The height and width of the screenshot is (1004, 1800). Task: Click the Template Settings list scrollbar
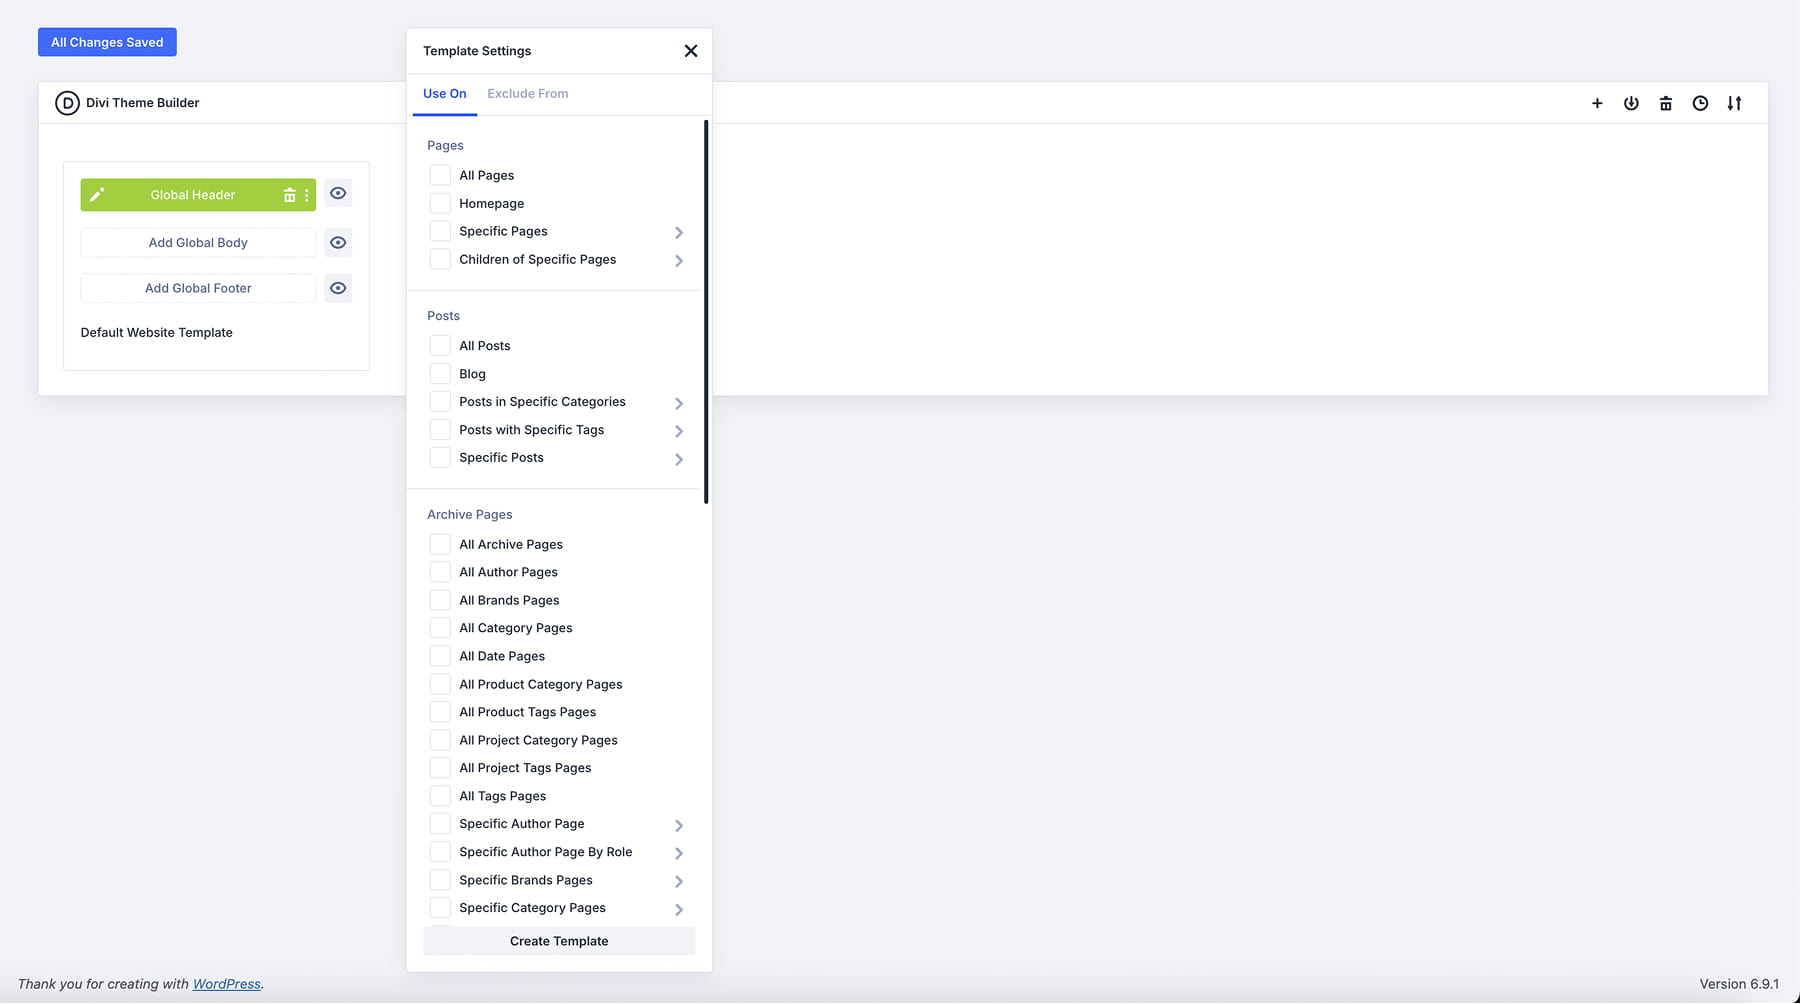coord(706,310)
